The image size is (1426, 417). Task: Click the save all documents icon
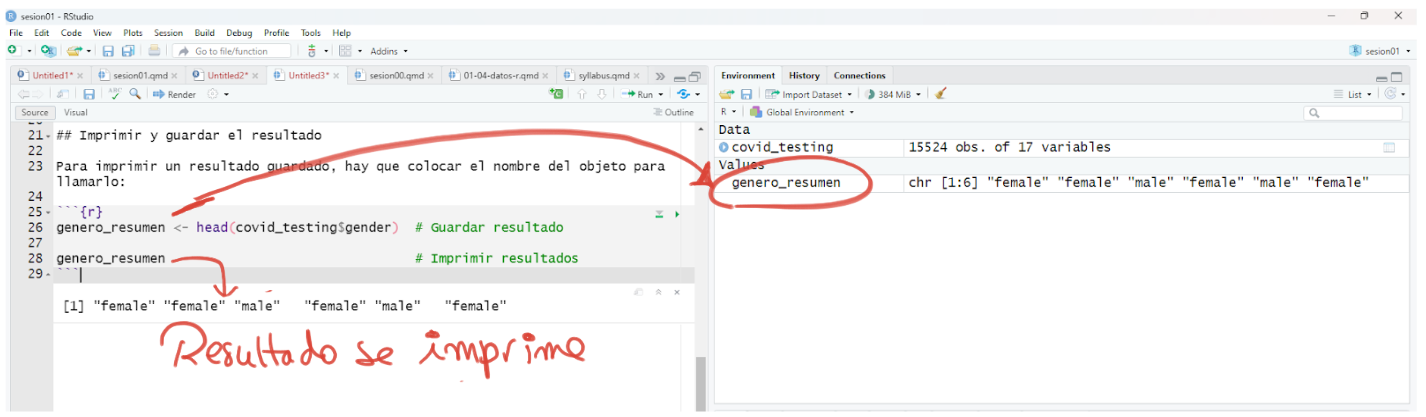[x=128, y=51]
